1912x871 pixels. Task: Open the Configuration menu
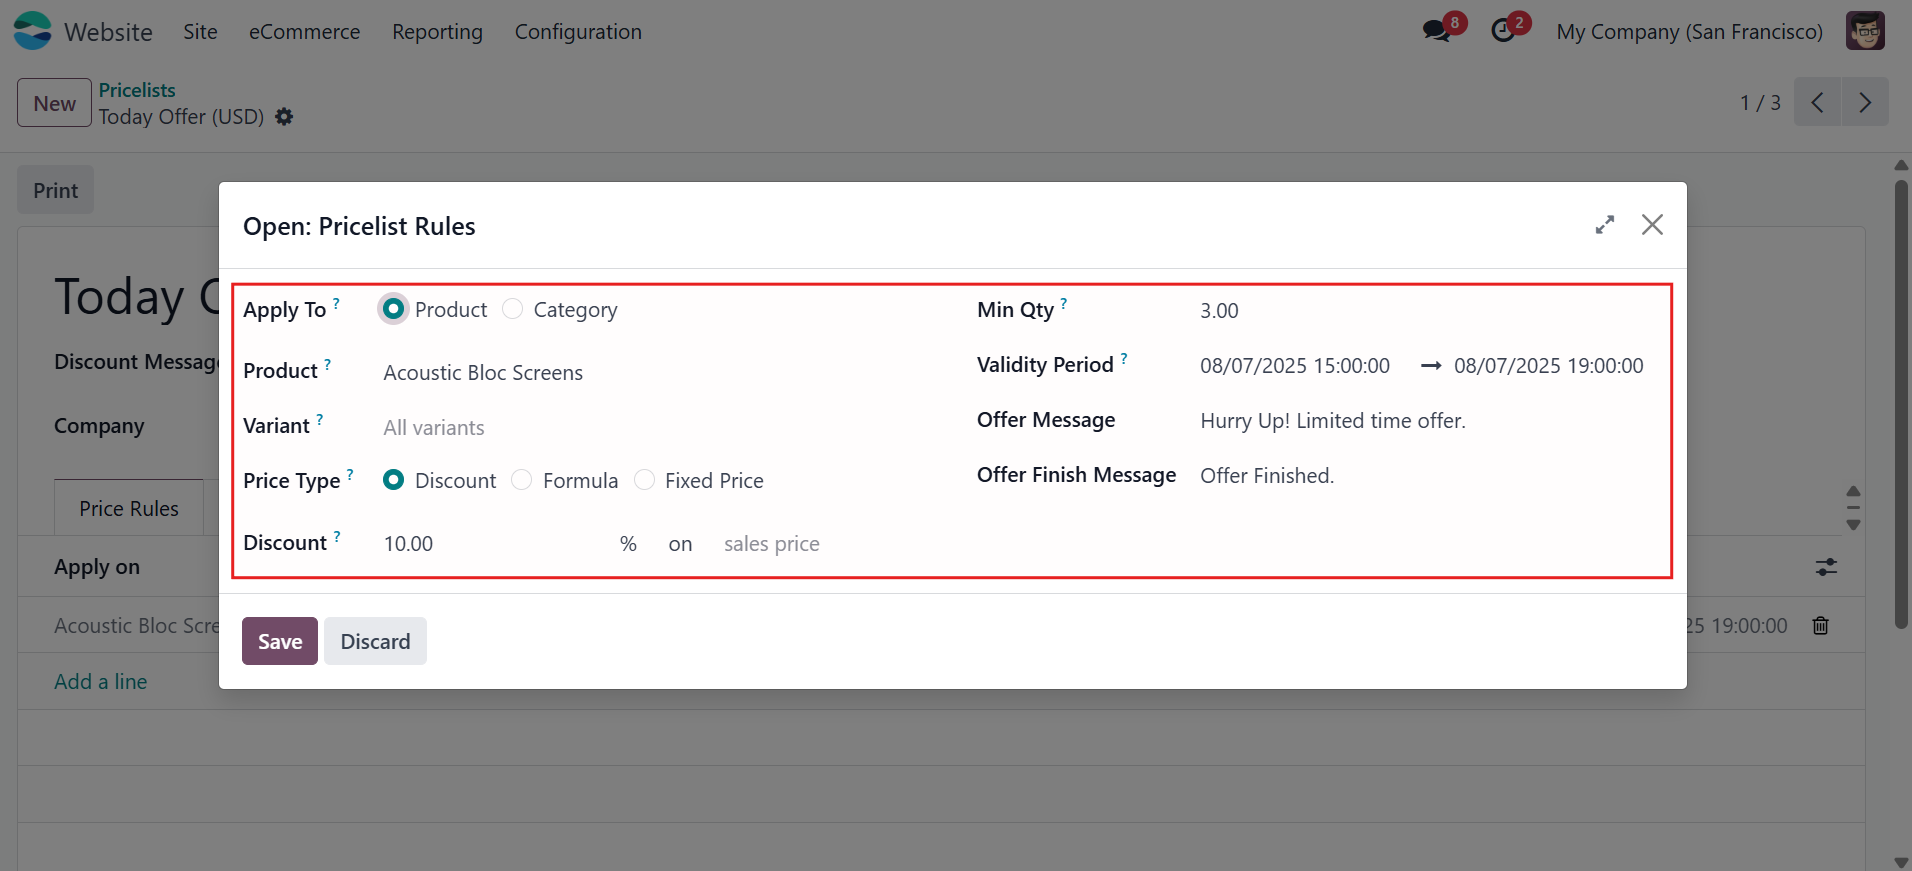point(578,32)
